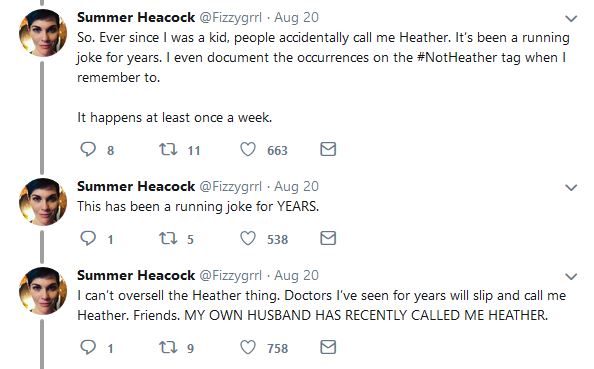Click the Aug 20 timestamp on second tweet
This screenshot has height=369, width=594.
click(x=297, y=186)
